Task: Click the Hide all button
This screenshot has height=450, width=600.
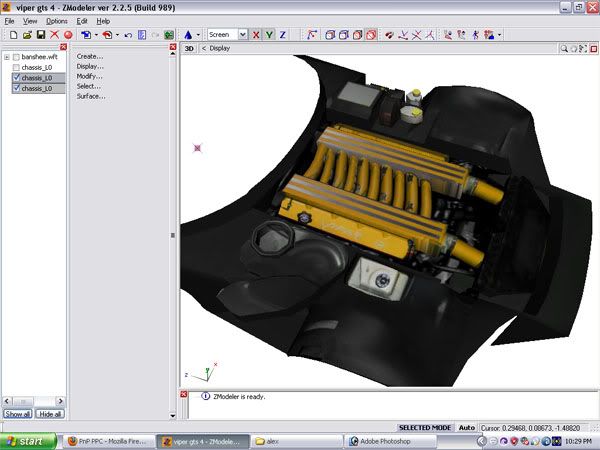Action: click(50, 413)
